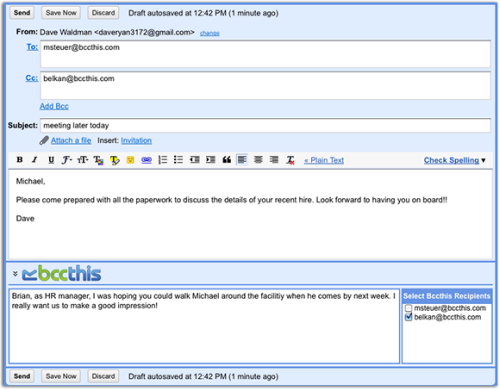500x389 pixels.
Task: Click the 'Dave' signature line
Action: [25, 219]
